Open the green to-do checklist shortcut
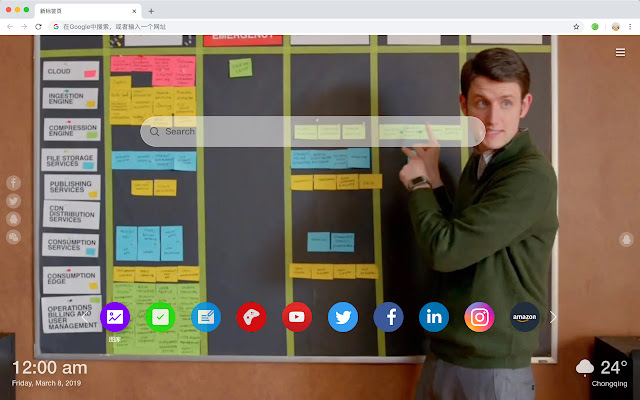 [160, 317]
